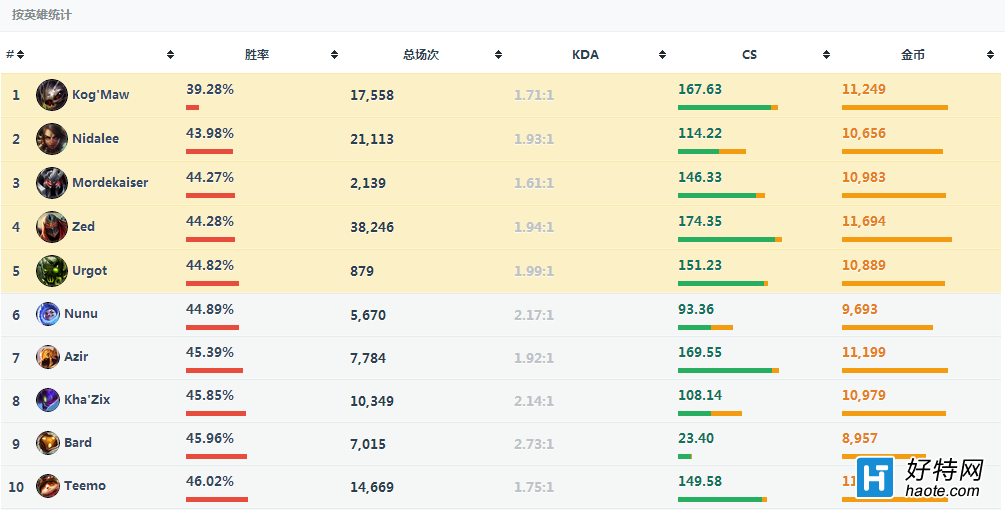Open Nidalee name link
This screenshot has height=510, width=1005.
[x=96, y=138]
